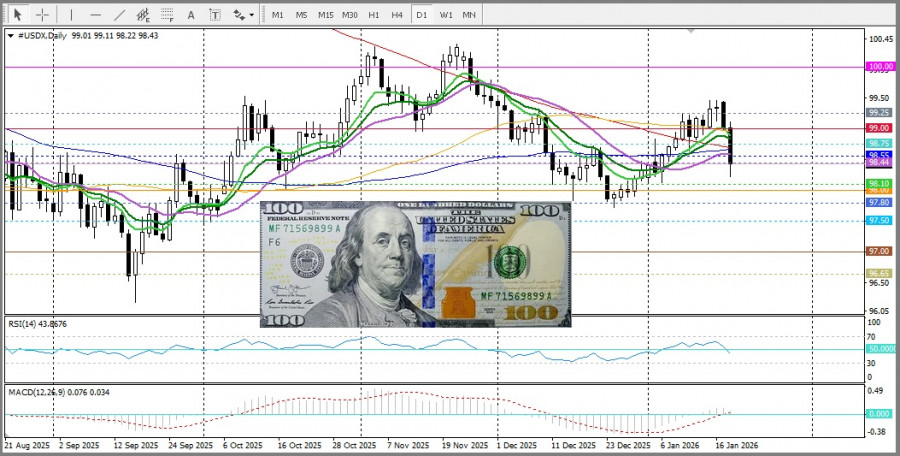The width and height of the screenshot is (900, 456).
Task: Click the 19 Nov 2025 date label
Action: pos(464,446)
